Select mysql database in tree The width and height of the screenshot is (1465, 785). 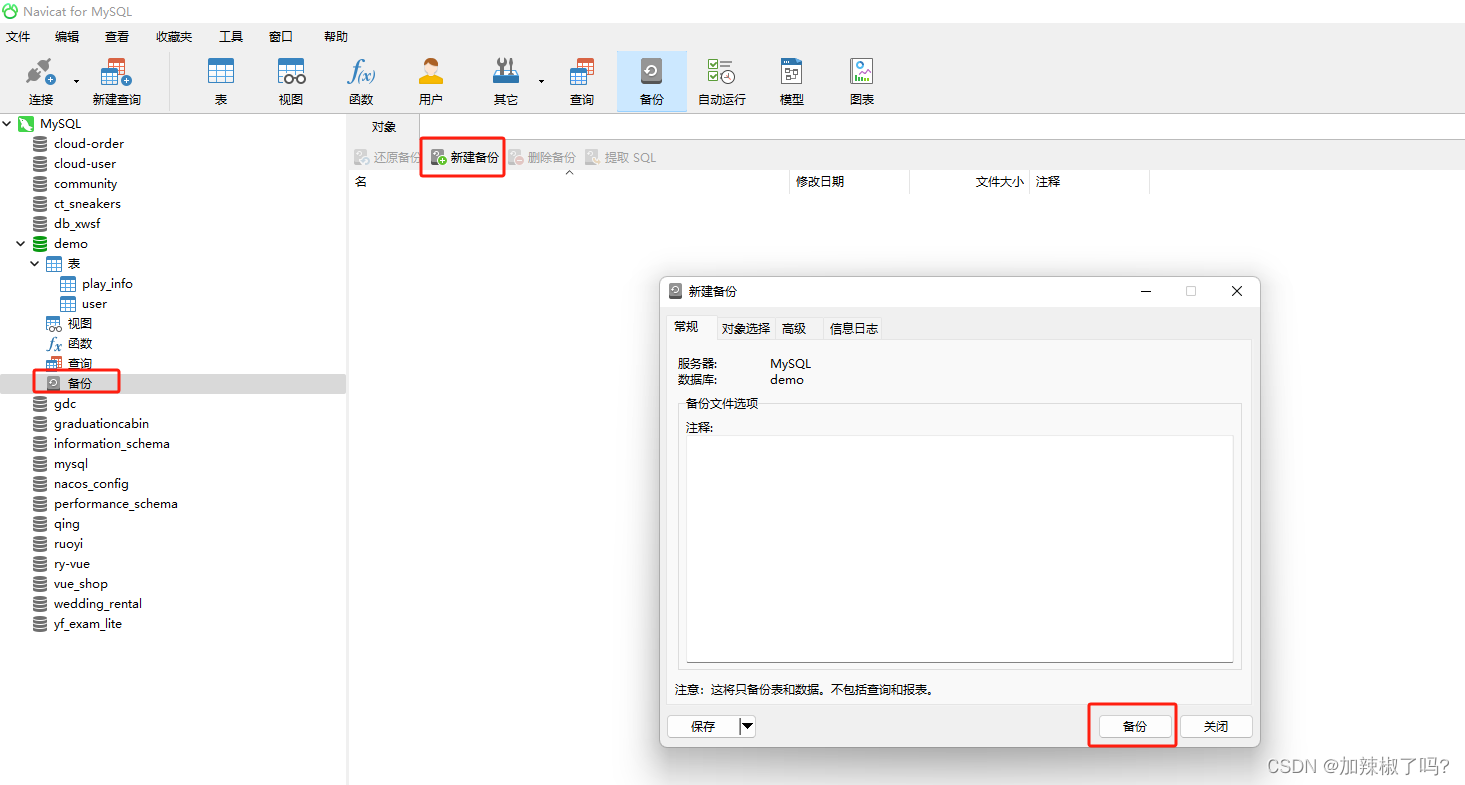(71, 463)
